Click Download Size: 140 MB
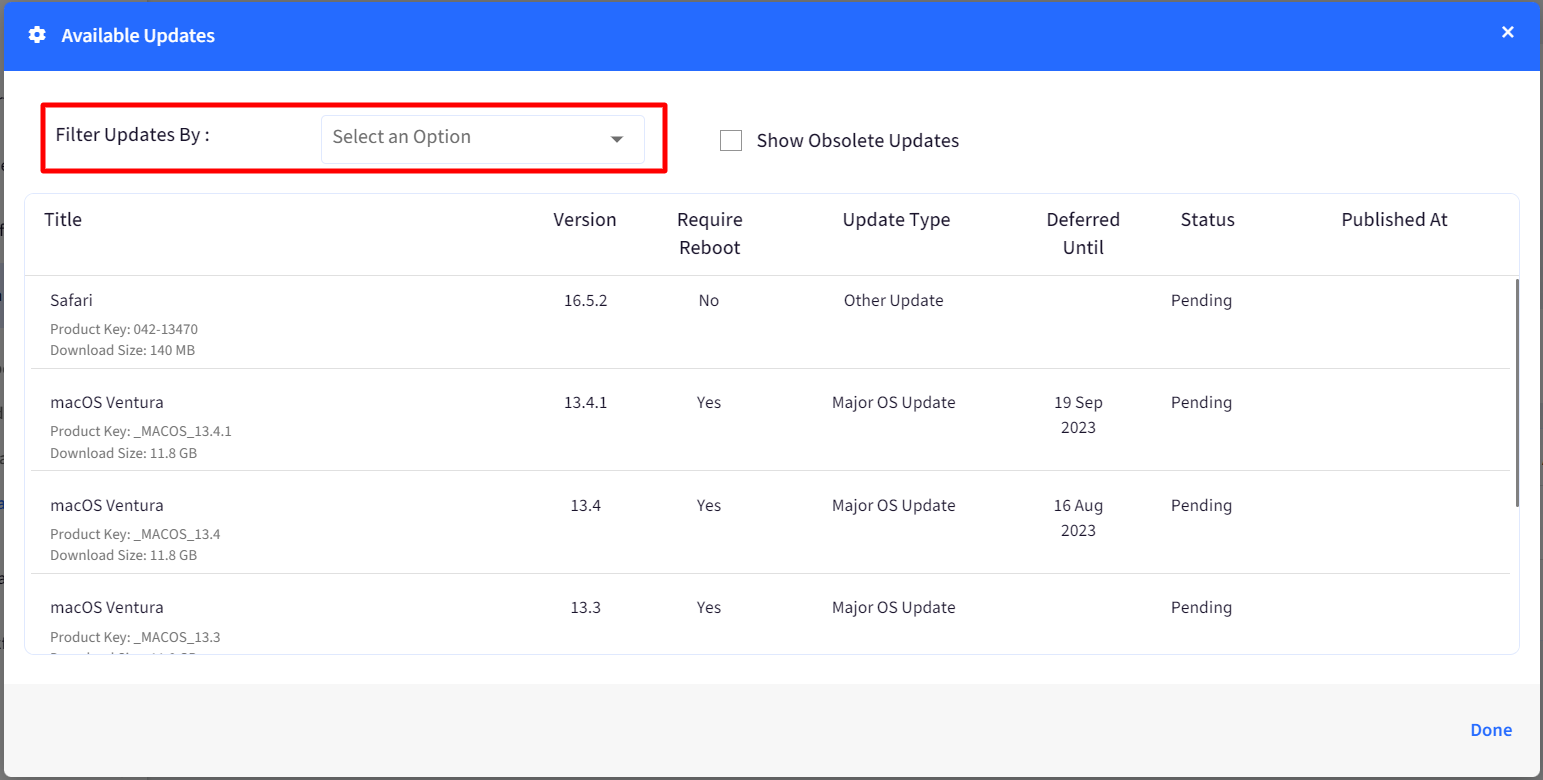Image resolution: width=1543 pixels, height=780 pixels. (x=122, y=351)
